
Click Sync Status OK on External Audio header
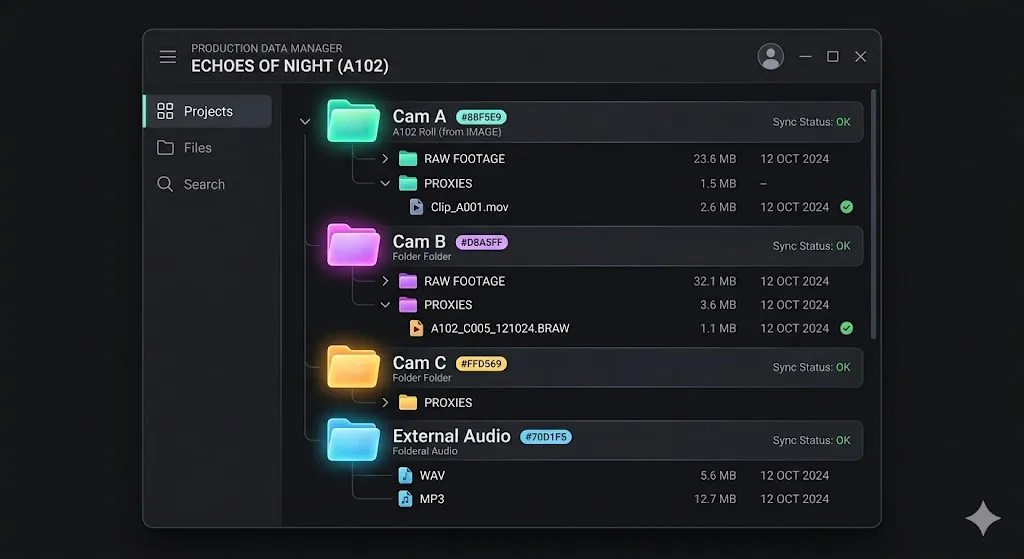pyautogui.click(x=812, y=441)
